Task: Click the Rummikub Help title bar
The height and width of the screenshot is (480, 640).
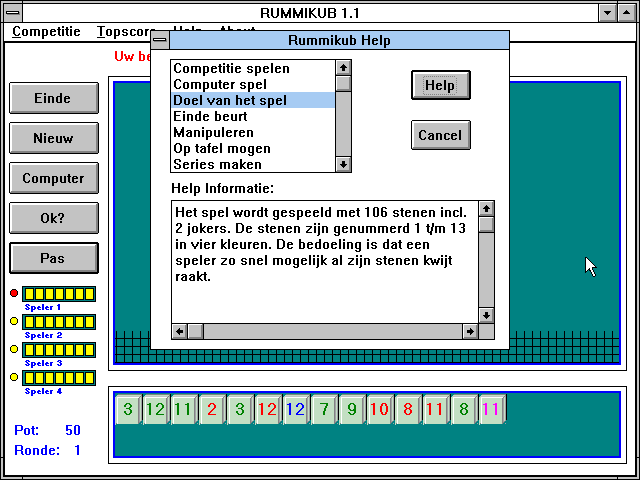Action: pyautogui.click(x=339, y=40)
